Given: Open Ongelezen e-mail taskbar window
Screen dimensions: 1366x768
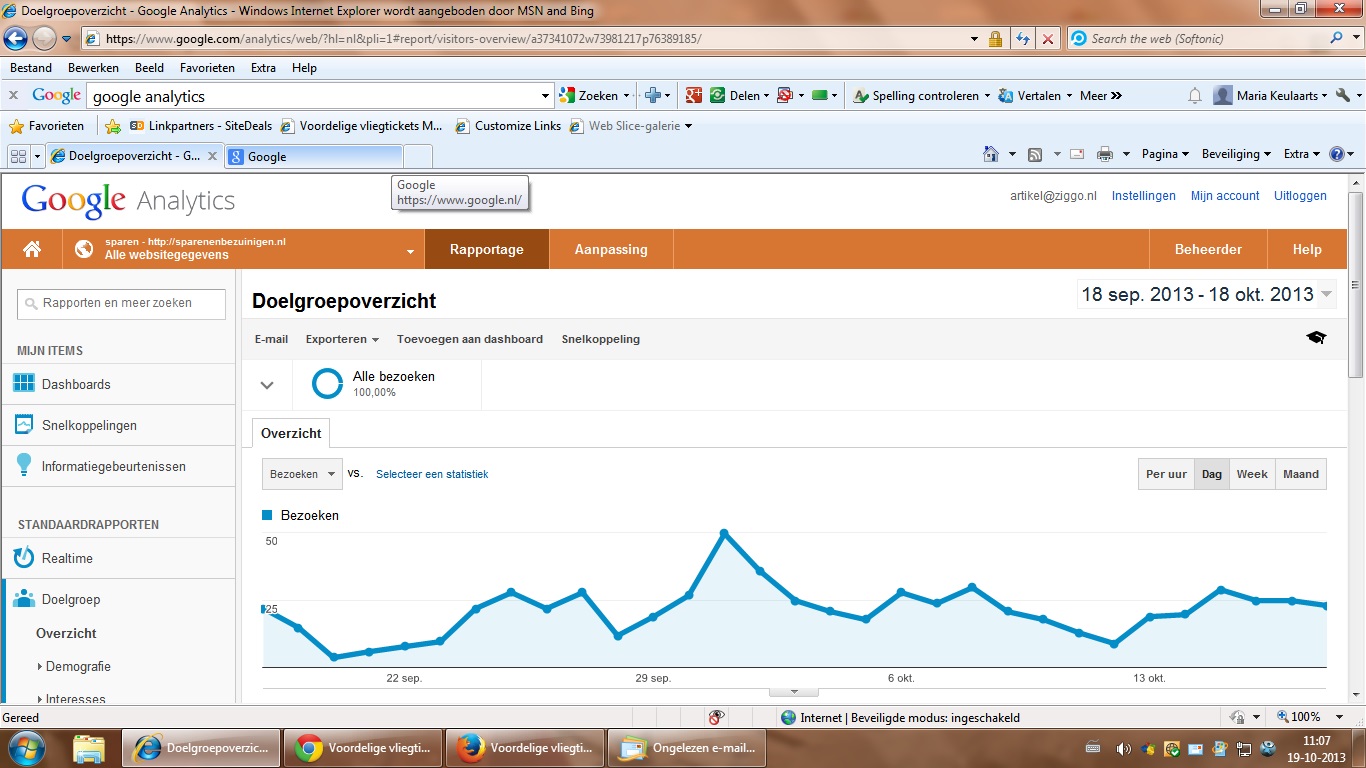Looking at the screenshot, I should pyautogui.click(x=687, y=748).
